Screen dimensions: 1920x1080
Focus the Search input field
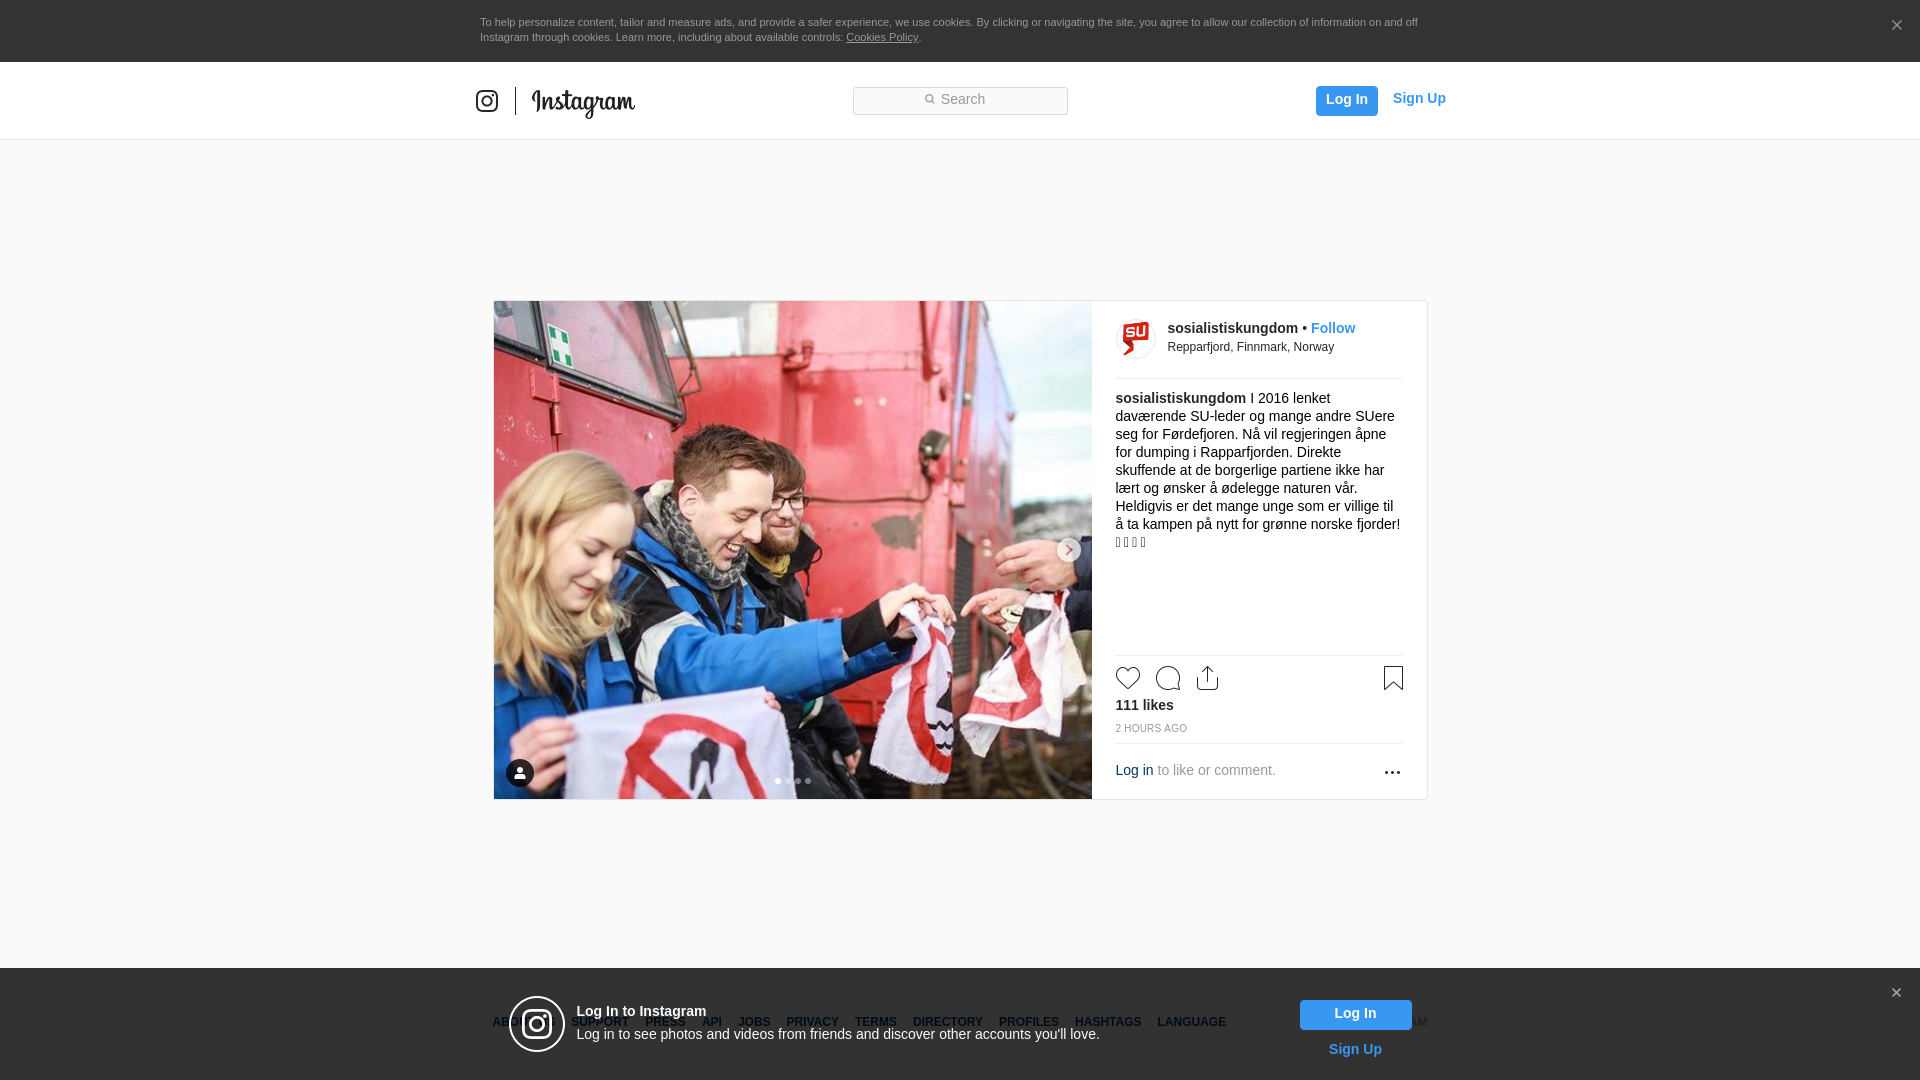[960, 100]
